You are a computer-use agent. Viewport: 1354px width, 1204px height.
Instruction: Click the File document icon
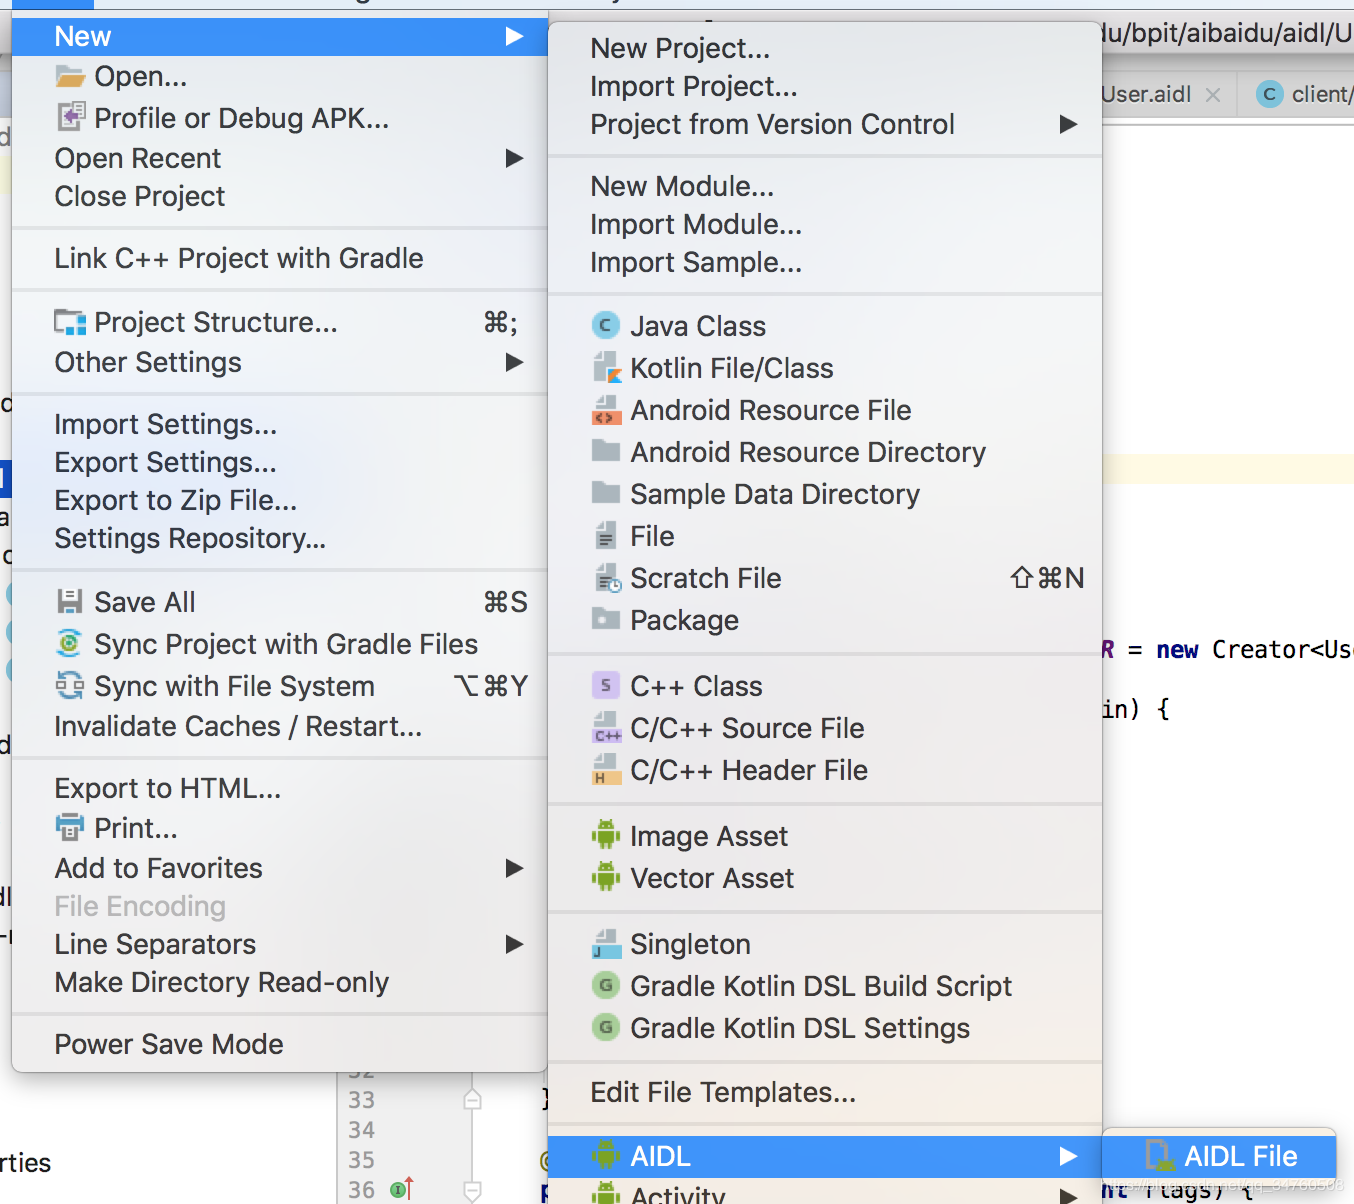pyautogui.click(x=606, y=536)
